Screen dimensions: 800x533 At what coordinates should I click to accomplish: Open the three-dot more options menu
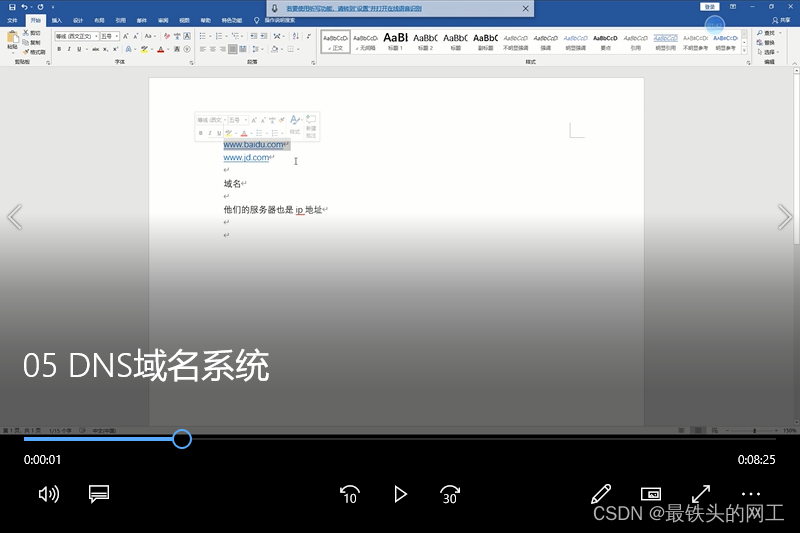click(x=751, y=494)
